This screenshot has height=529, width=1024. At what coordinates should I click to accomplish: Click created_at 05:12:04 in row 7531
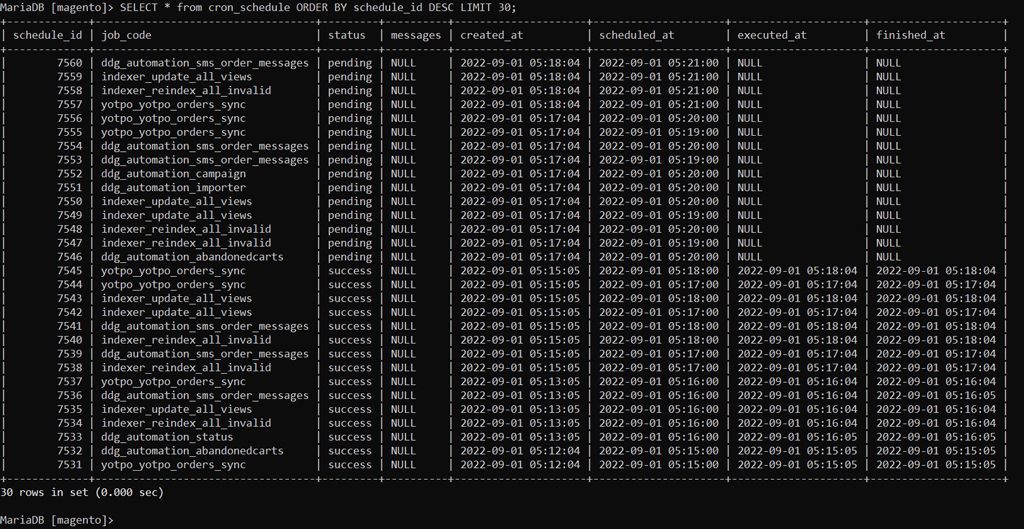click(x=520, y=464)
